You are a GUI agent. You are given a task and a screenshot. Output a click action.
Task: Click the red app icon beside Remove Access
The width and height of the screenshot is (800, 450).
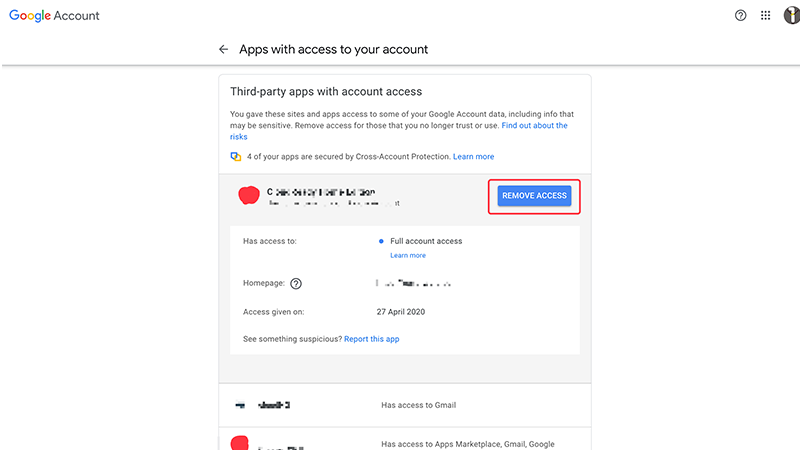[x=249, y=195]
